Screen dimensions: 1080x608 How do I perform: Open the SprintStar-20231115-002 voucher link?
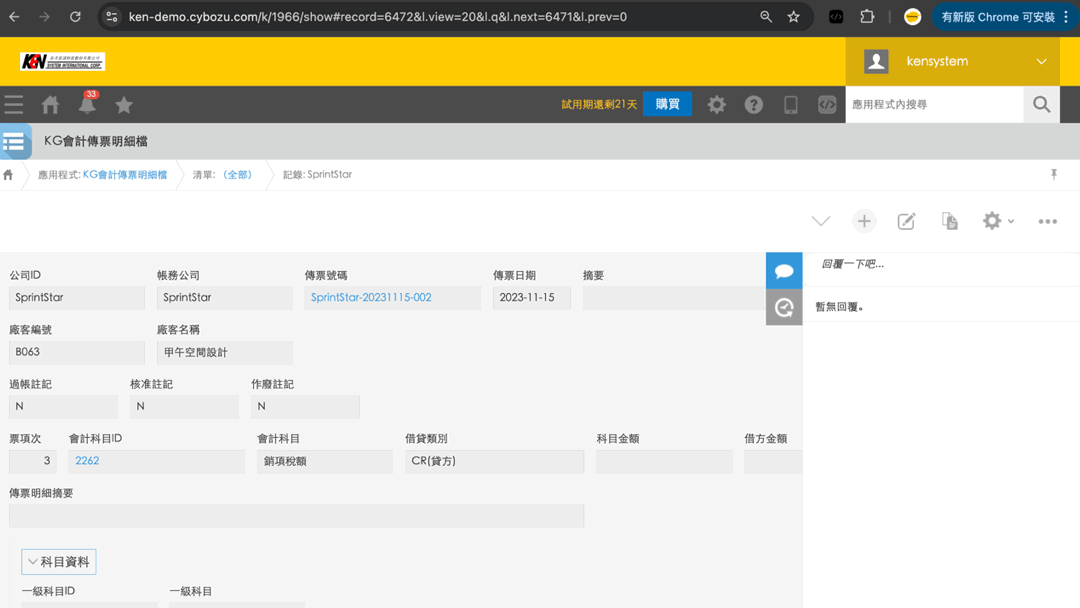pyautogui.click(x=371, y=297)
